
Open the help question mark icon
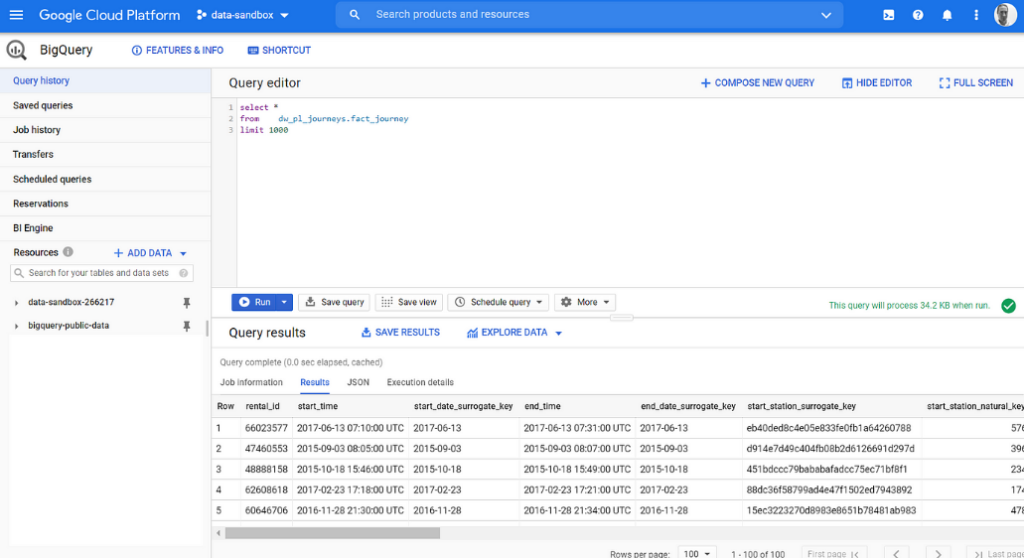918,15
